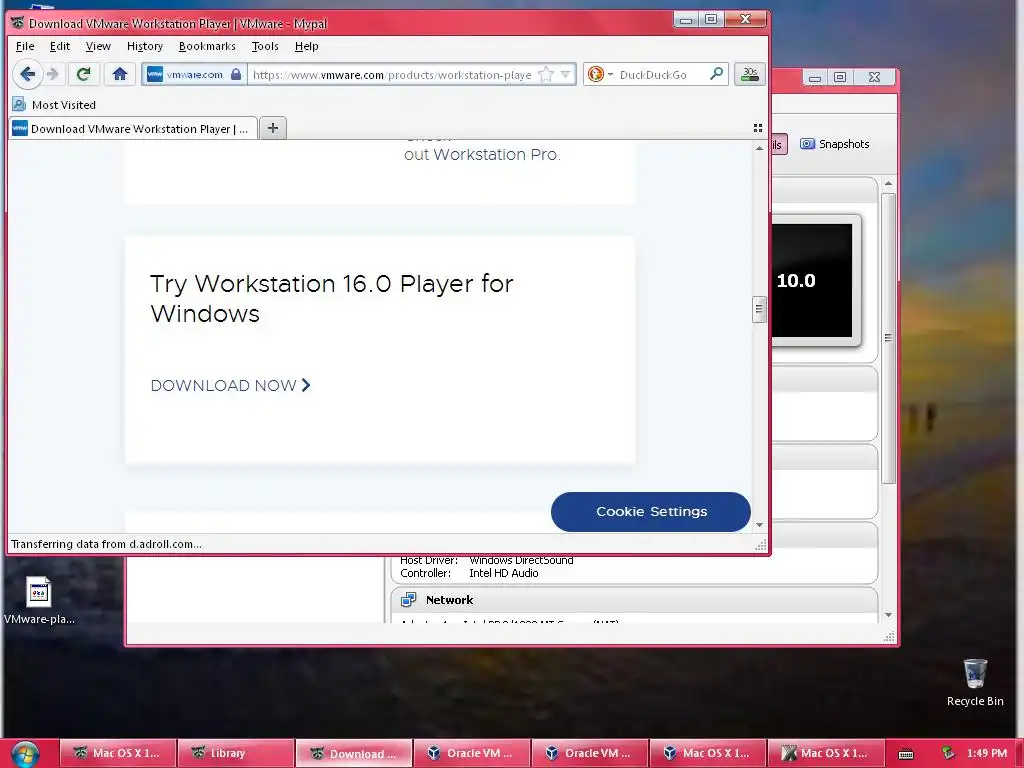
Task: Open the VMware-pla... desktop file
Action: pos(39,601)
